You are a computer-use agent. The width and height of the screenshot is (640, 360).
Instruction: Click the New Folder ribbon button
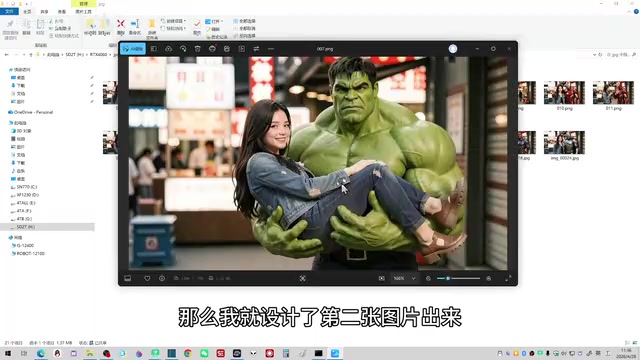tap(152, 29)
